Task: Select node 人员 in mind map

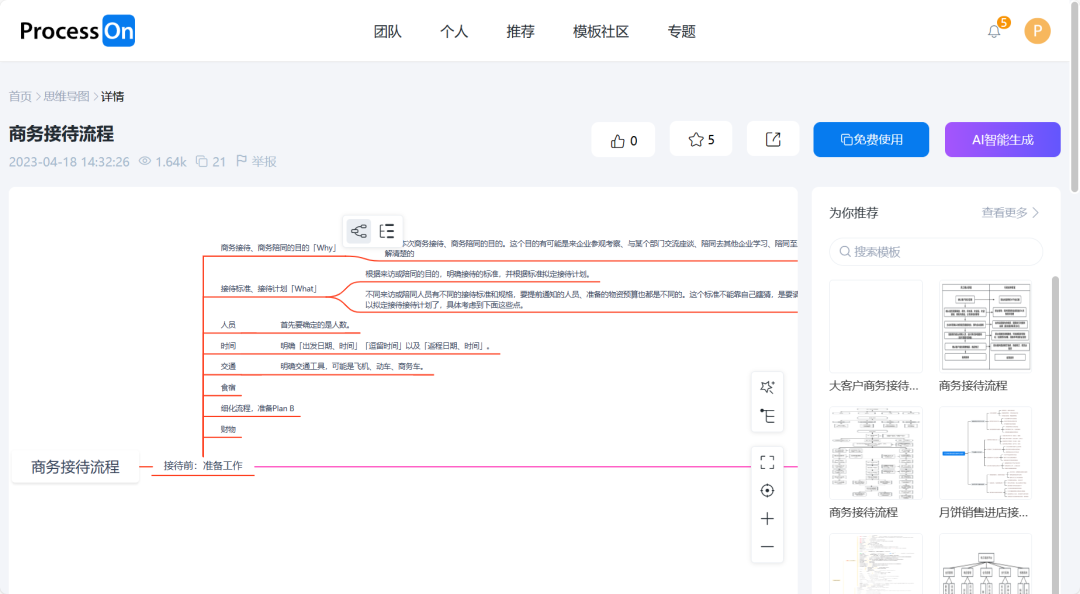Action: [x=228, y=325]
